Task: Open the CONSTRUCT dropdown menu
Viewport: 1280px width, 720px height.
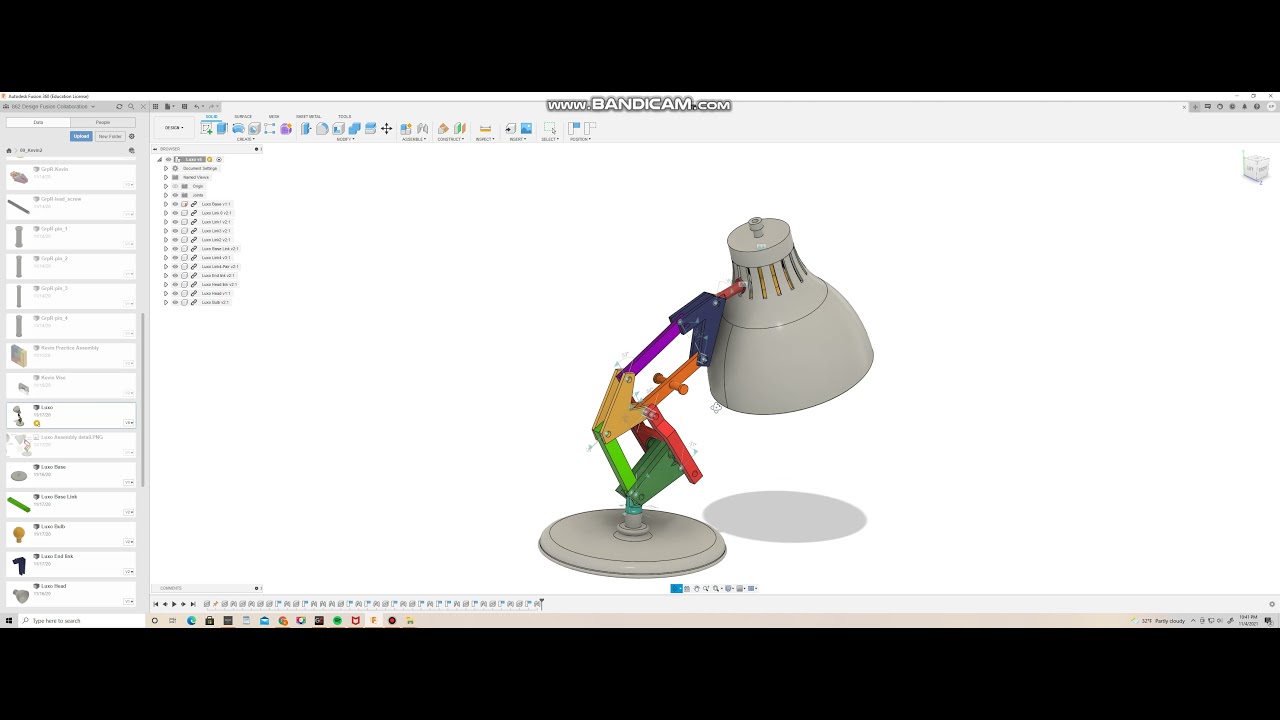Action: 451,139
